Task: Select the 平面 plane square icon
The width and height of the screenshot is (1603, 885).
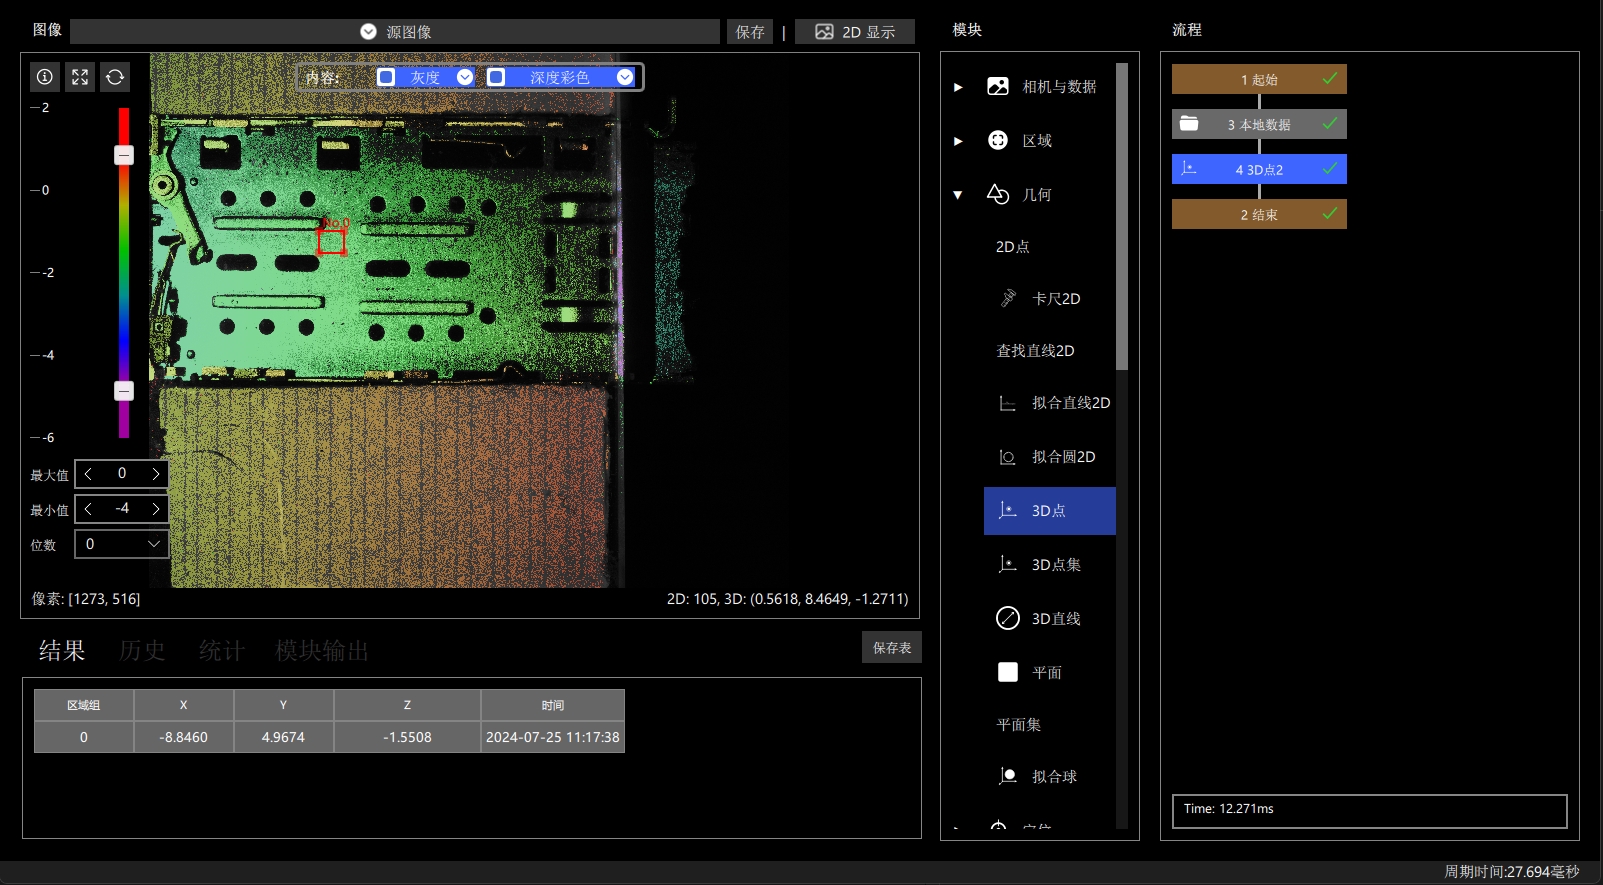Action: 1008,672
